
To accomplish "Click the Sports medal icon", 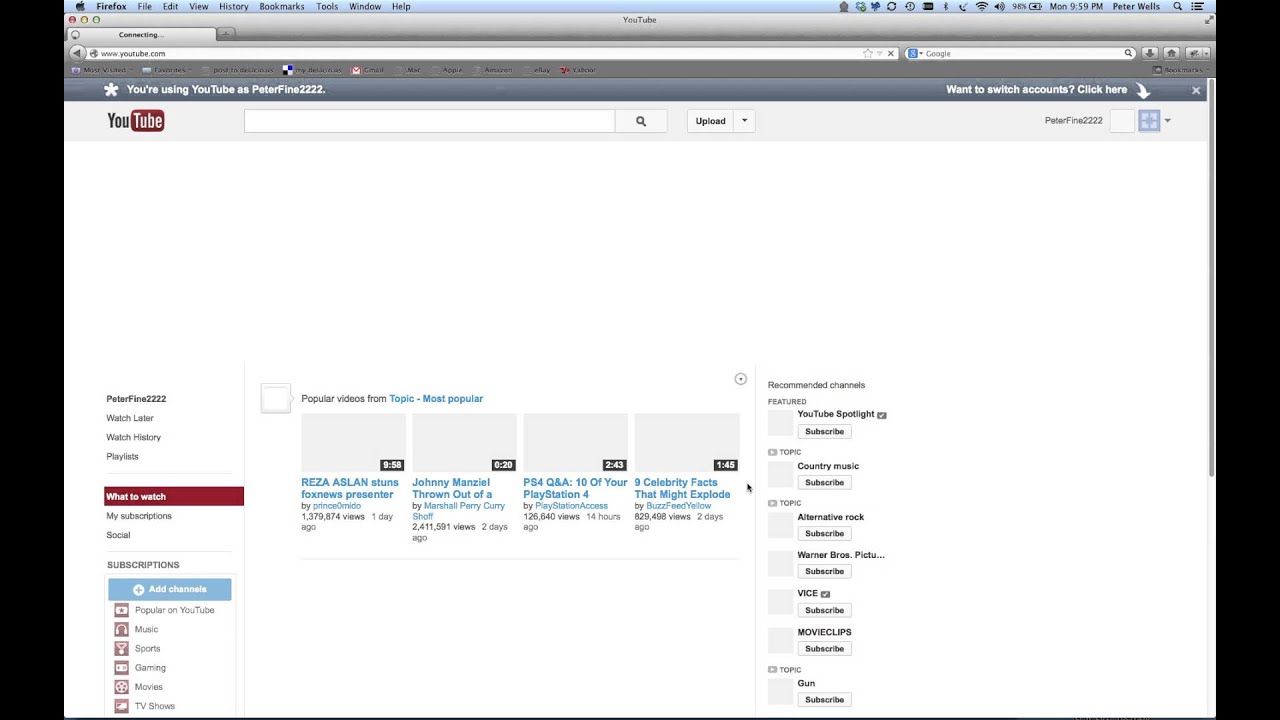I will pos(121,648).
